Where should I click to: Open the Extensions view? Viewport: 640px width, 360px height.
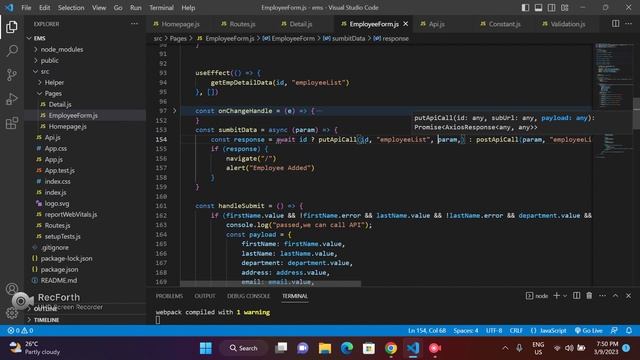click(x=12, y=123)
